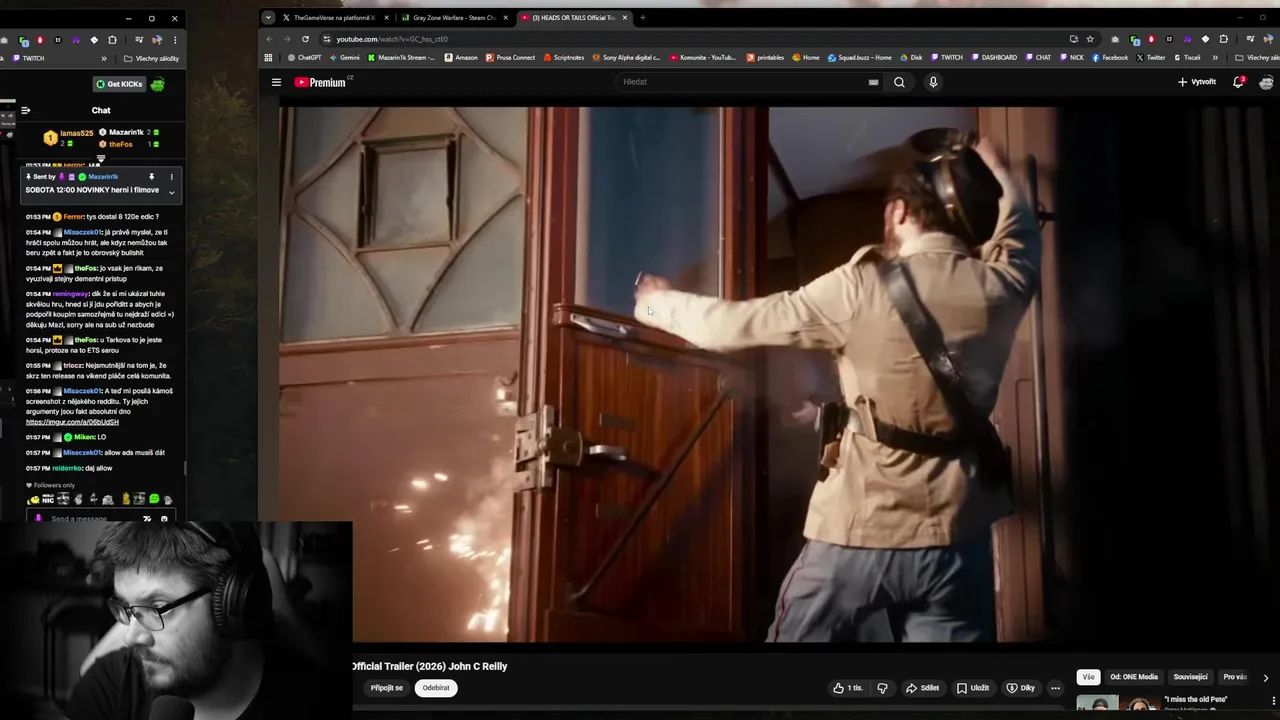Click the youtube.com address bar
This screenshot has width=1280, height=720.
click(x=700, y=39)
